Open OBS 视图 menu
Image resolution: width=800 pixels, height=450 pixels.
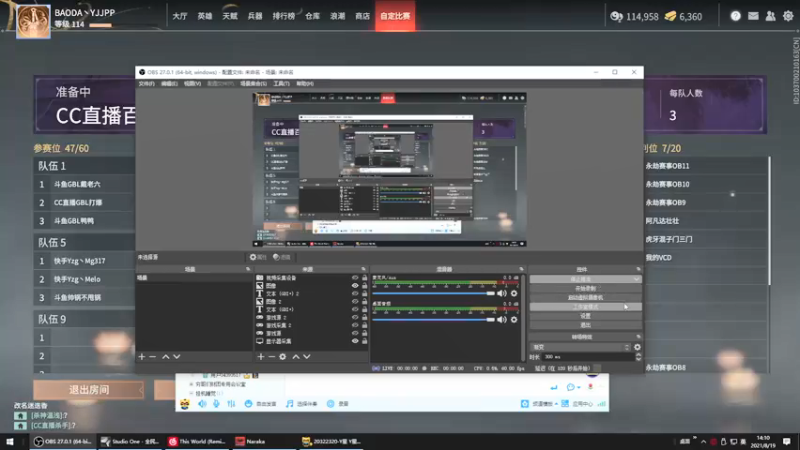pos(192,84)
